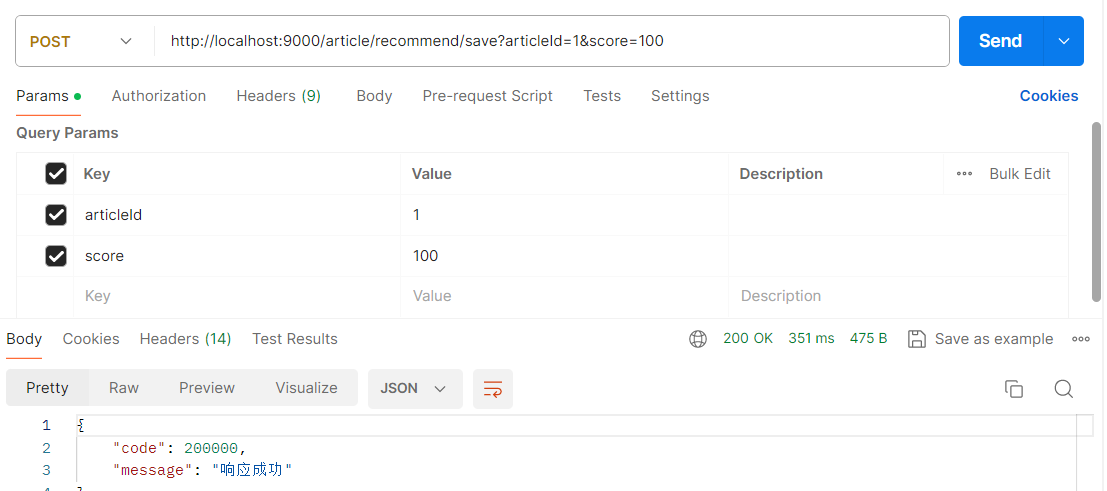Copy response body with copy icon

pyautogui.click(x=1014, y=389)
